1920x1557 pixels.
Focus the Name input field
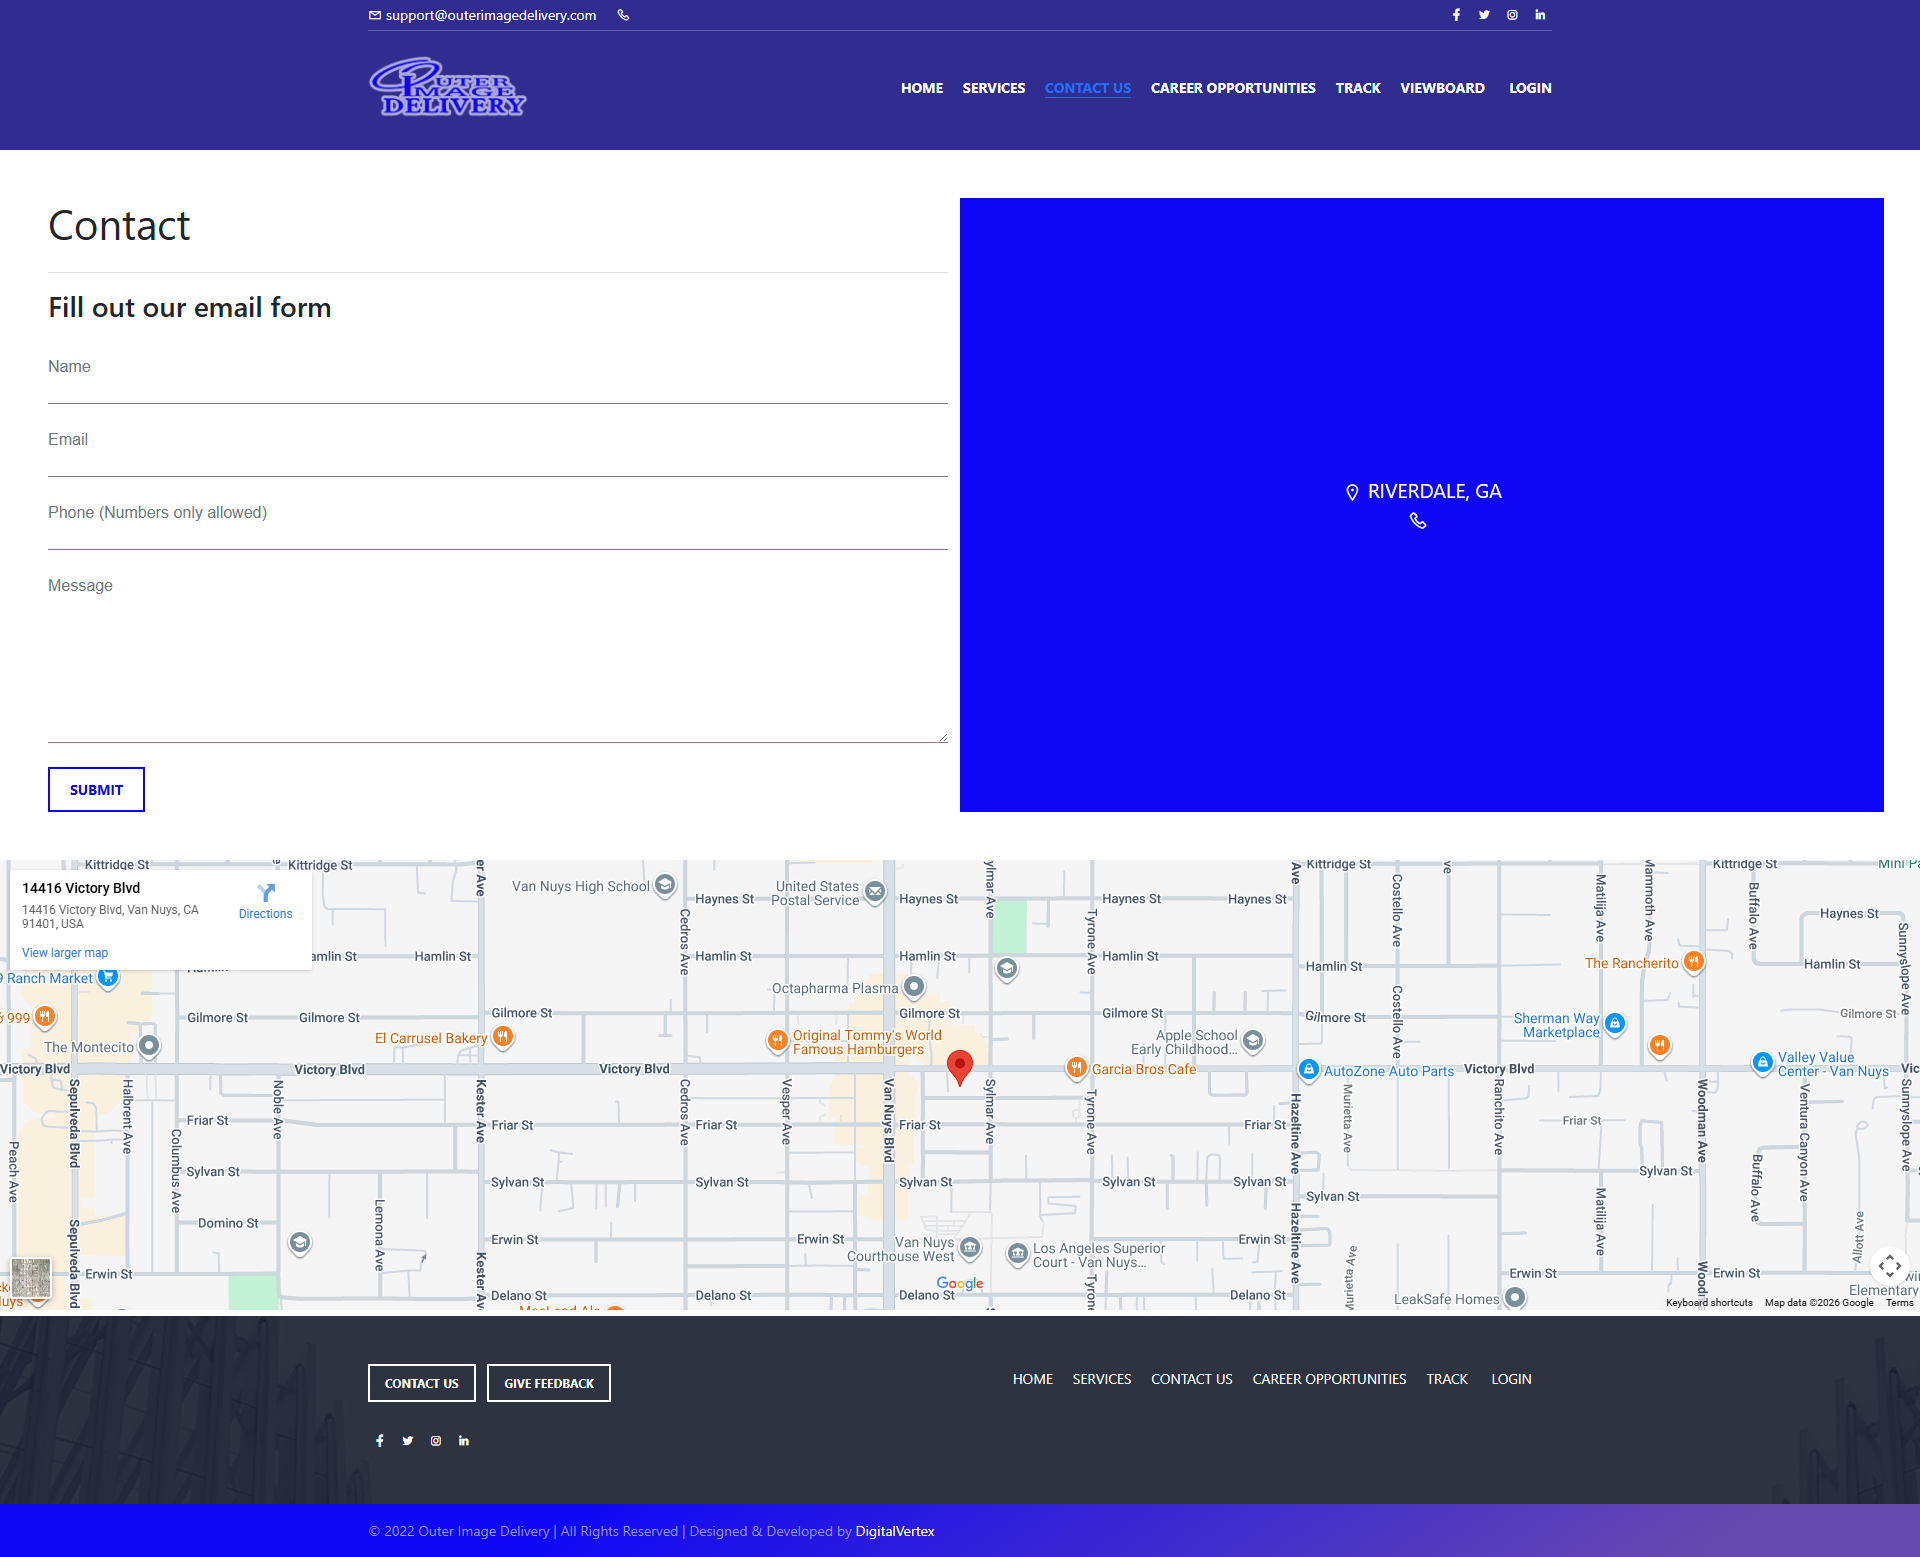(498, 384)
